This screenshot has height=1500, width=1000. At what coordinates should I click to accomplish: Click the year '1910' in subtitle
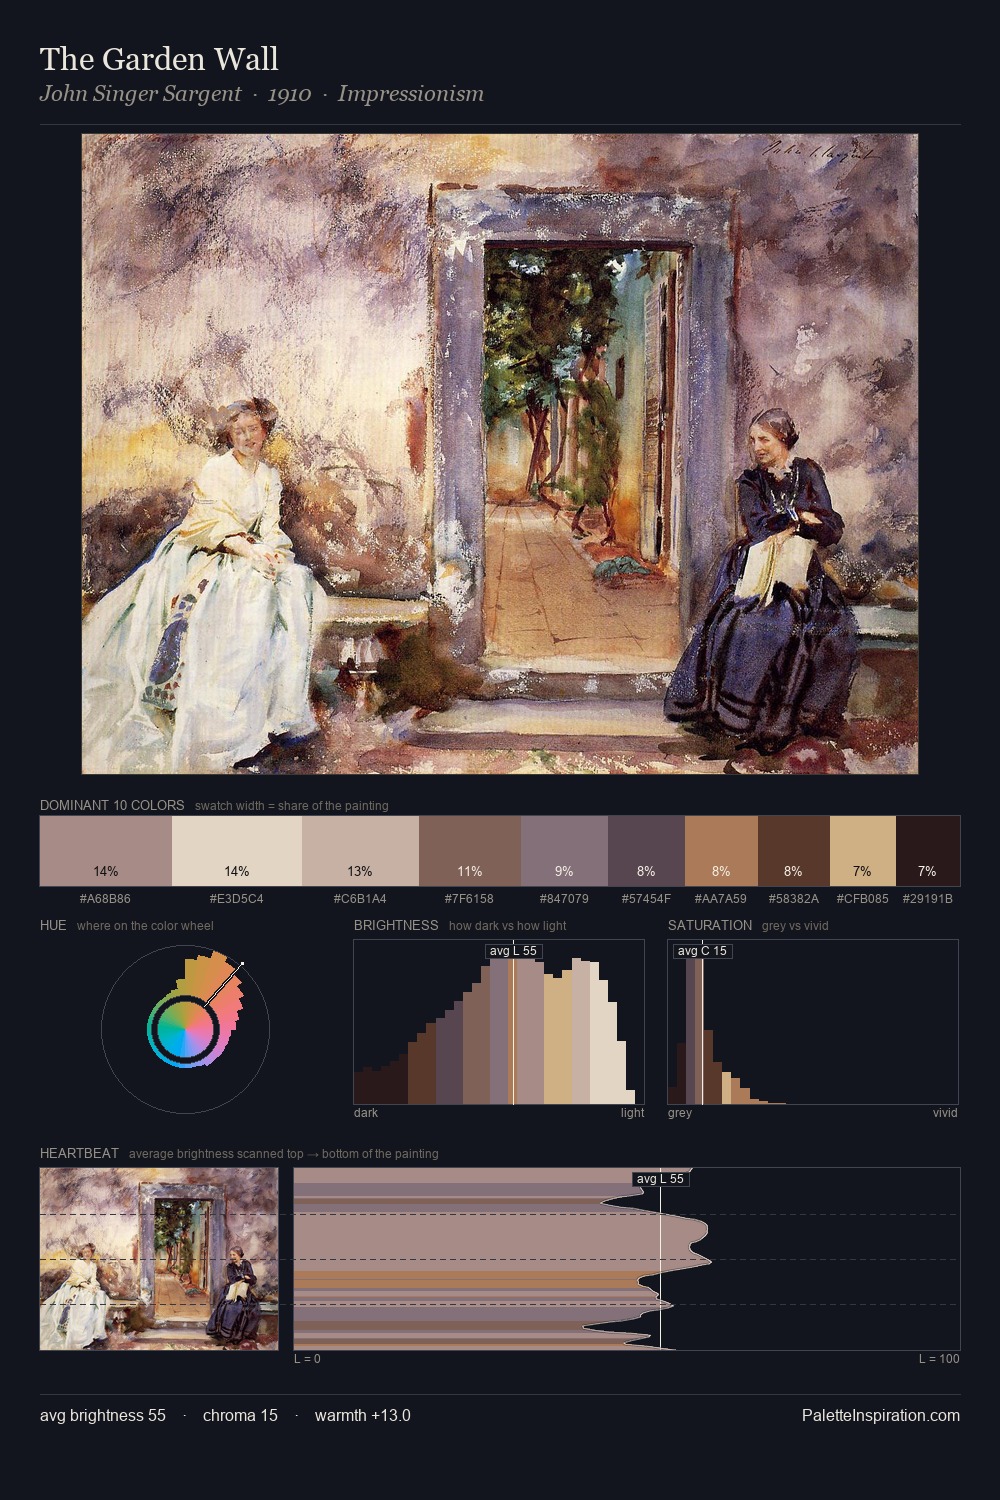289,94
